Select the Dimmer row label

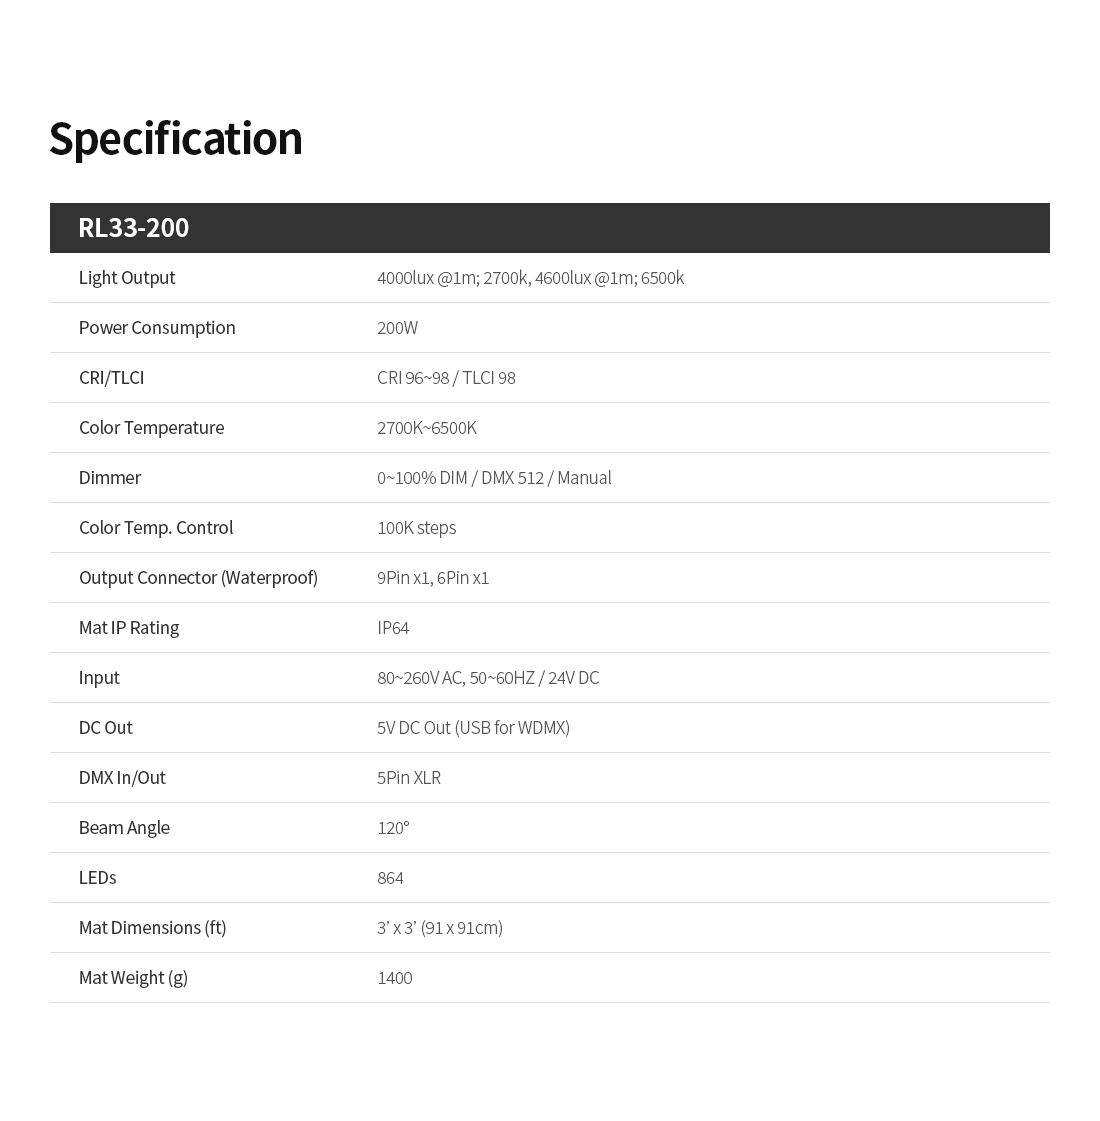(109, 478)
